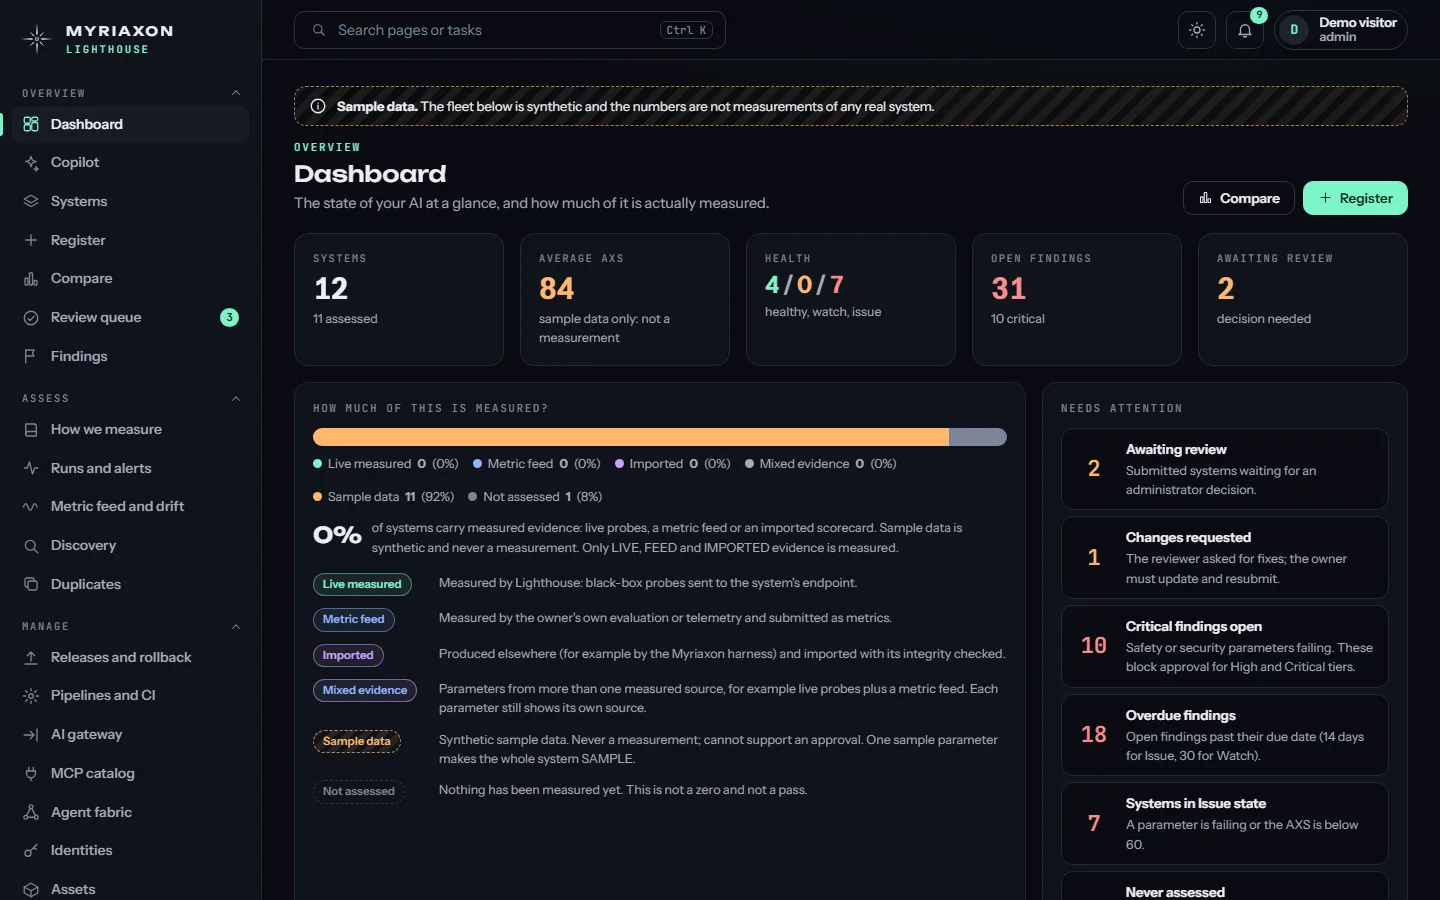The image size is (1440, 900).
Task: Click the Runs and alerts pulse icon
Action: [x=31, y=469]
